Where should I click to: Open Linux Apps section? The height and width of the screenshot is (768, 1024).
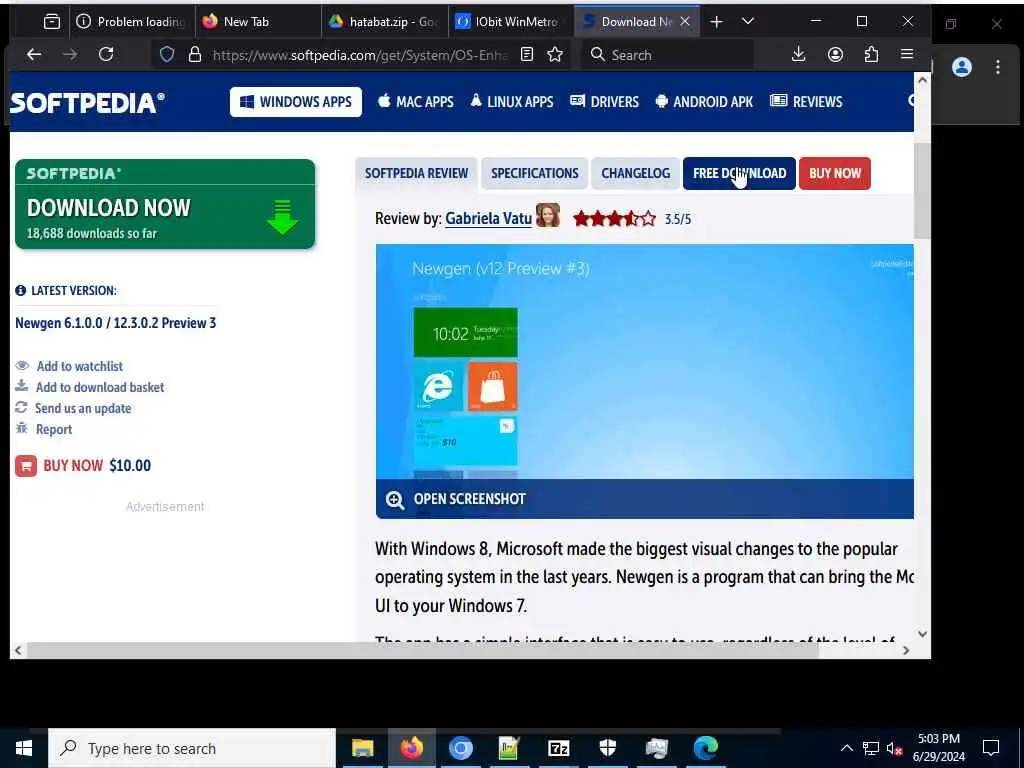click(x=512, y=102)
